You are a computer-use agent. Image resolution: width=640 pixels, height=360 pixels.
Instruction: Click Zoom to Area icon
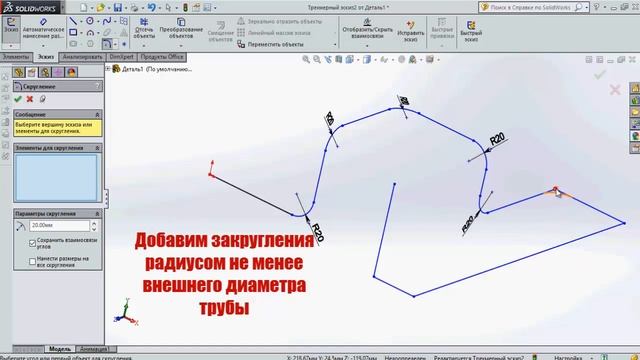point(317,60)
